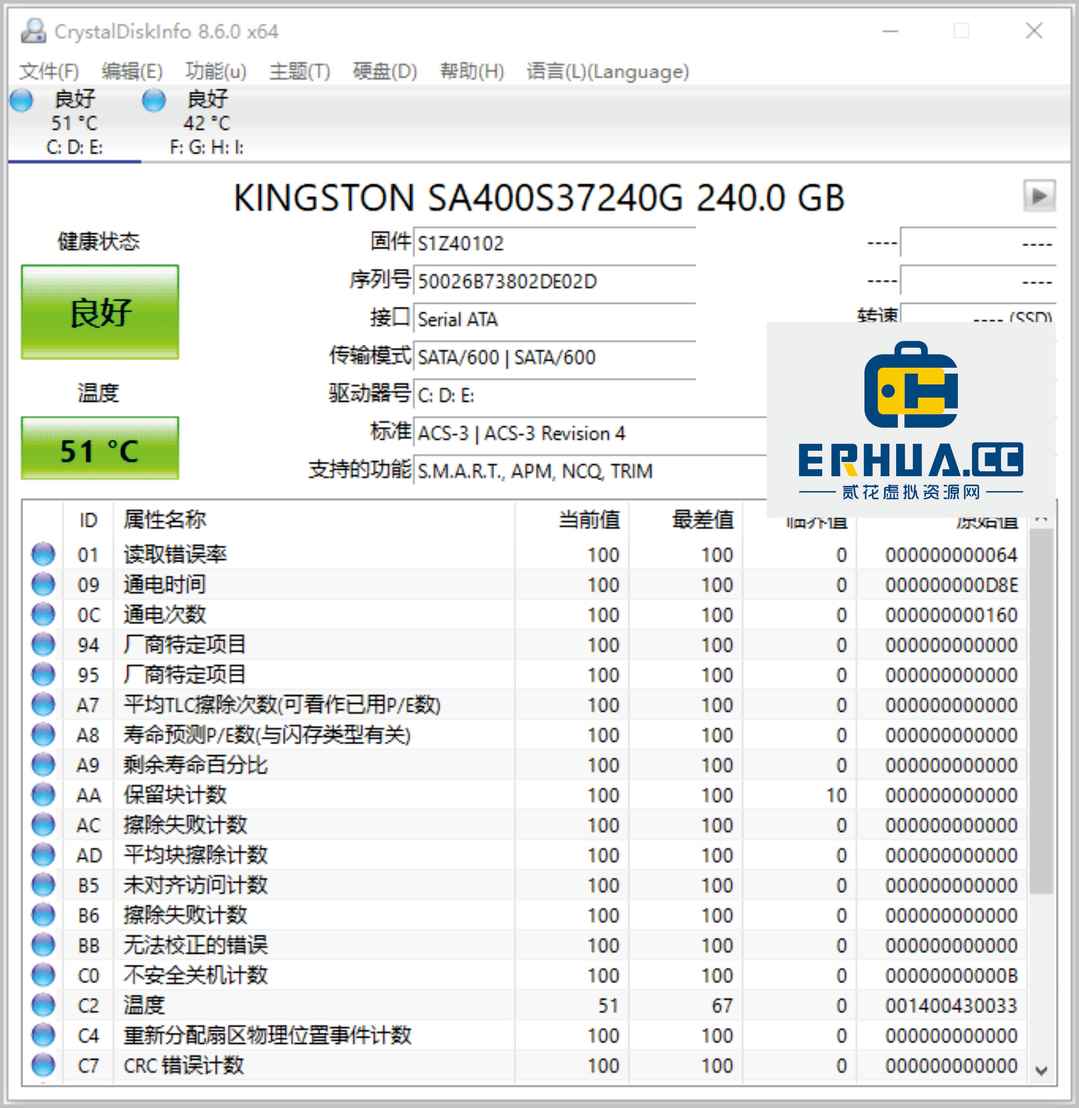Click status orb of attribute B5 未对齐访问计数
1079x1108 pixels.
pos(43,885)
